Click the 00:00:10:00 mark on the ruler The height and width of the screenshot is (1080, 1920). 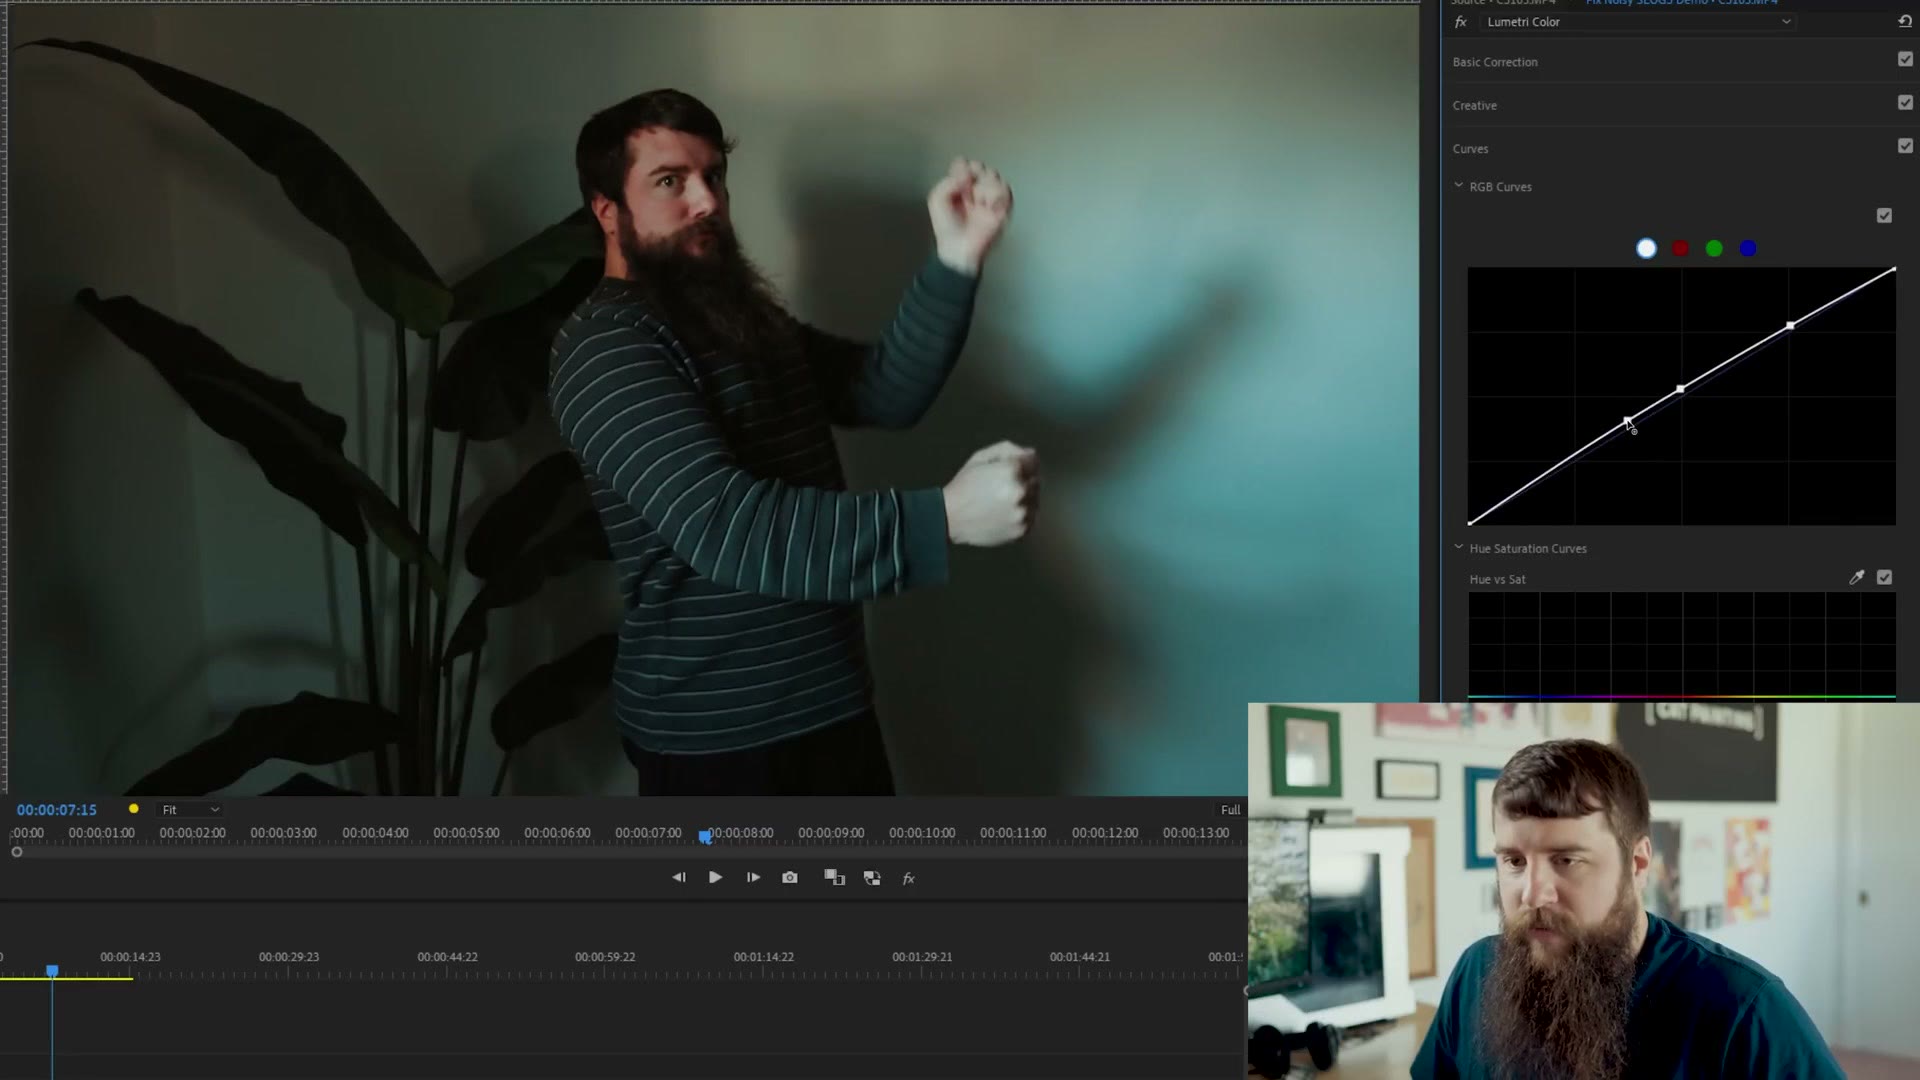[923, 833]
